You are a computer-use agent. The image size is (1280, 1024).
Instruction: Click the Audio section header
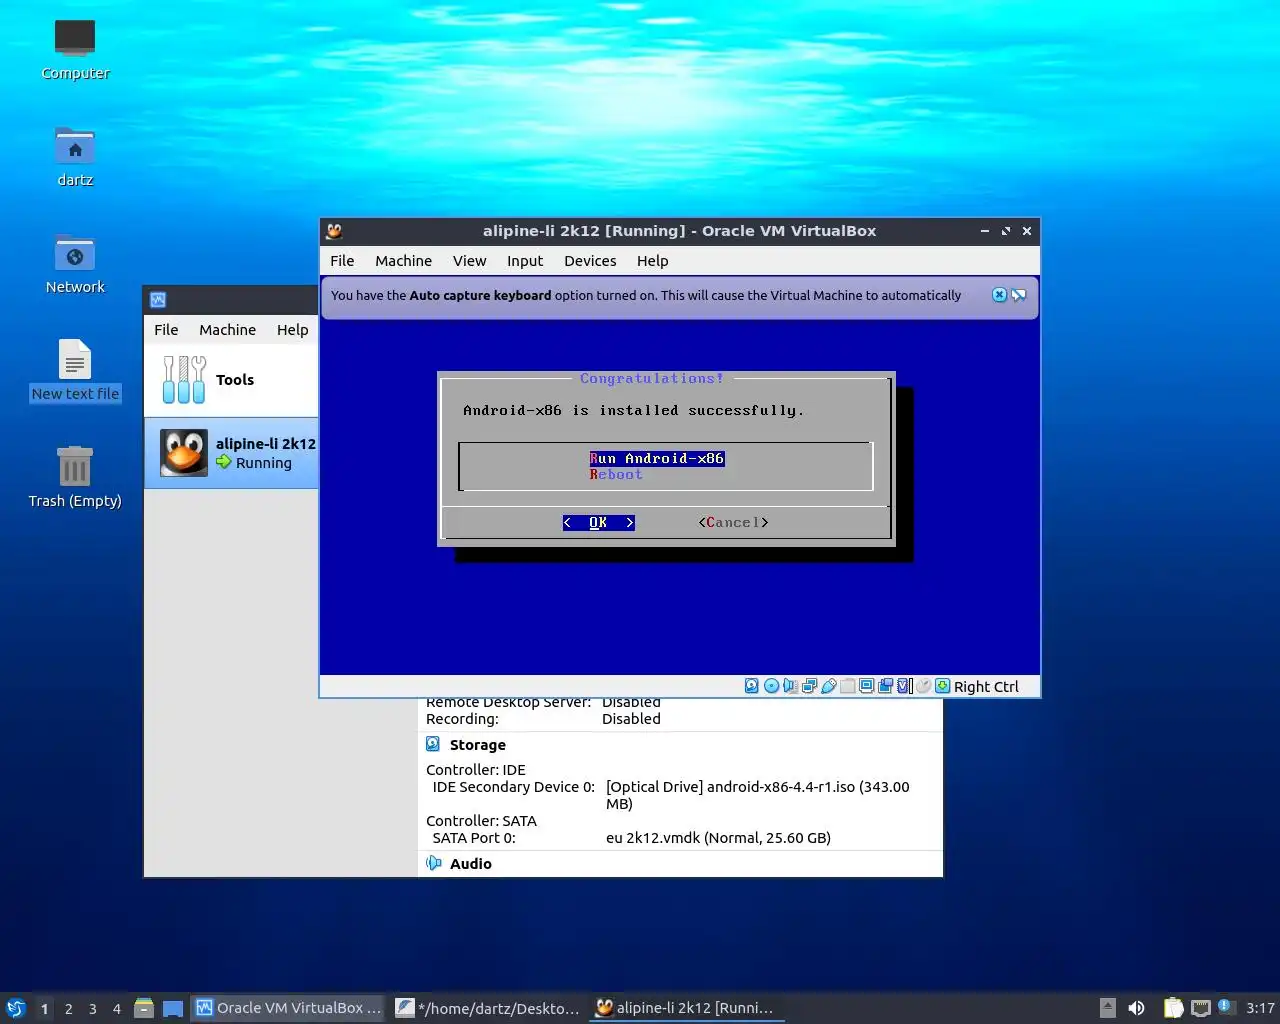[471, 864]
